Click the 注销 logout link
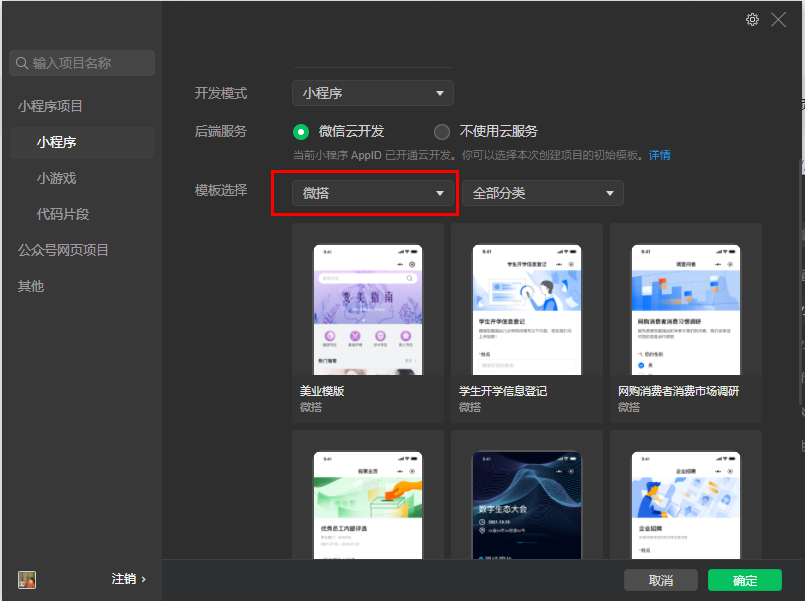The width and height of the screenshot is (805, 601). point(128,579)
